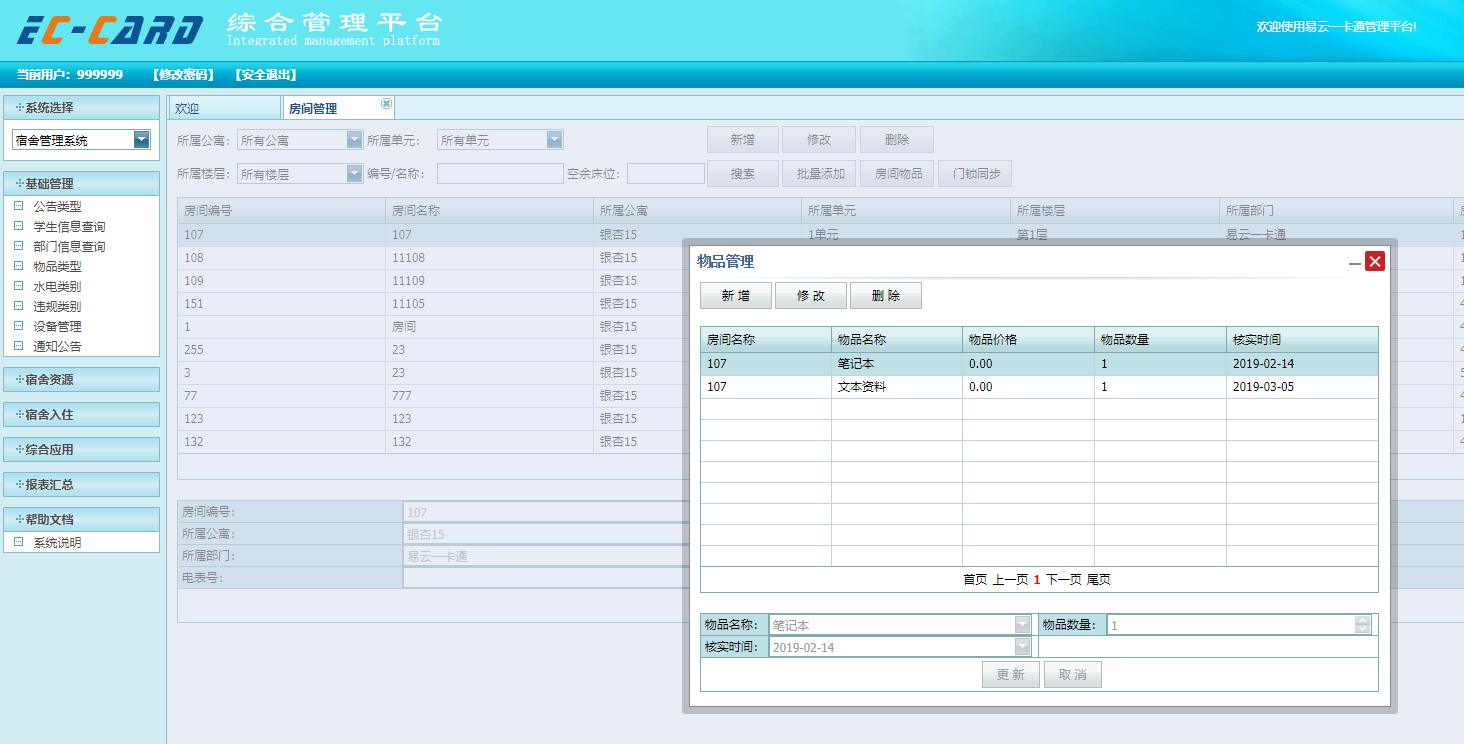Minimize the 物品管理 dialog

pos(1355,263)
